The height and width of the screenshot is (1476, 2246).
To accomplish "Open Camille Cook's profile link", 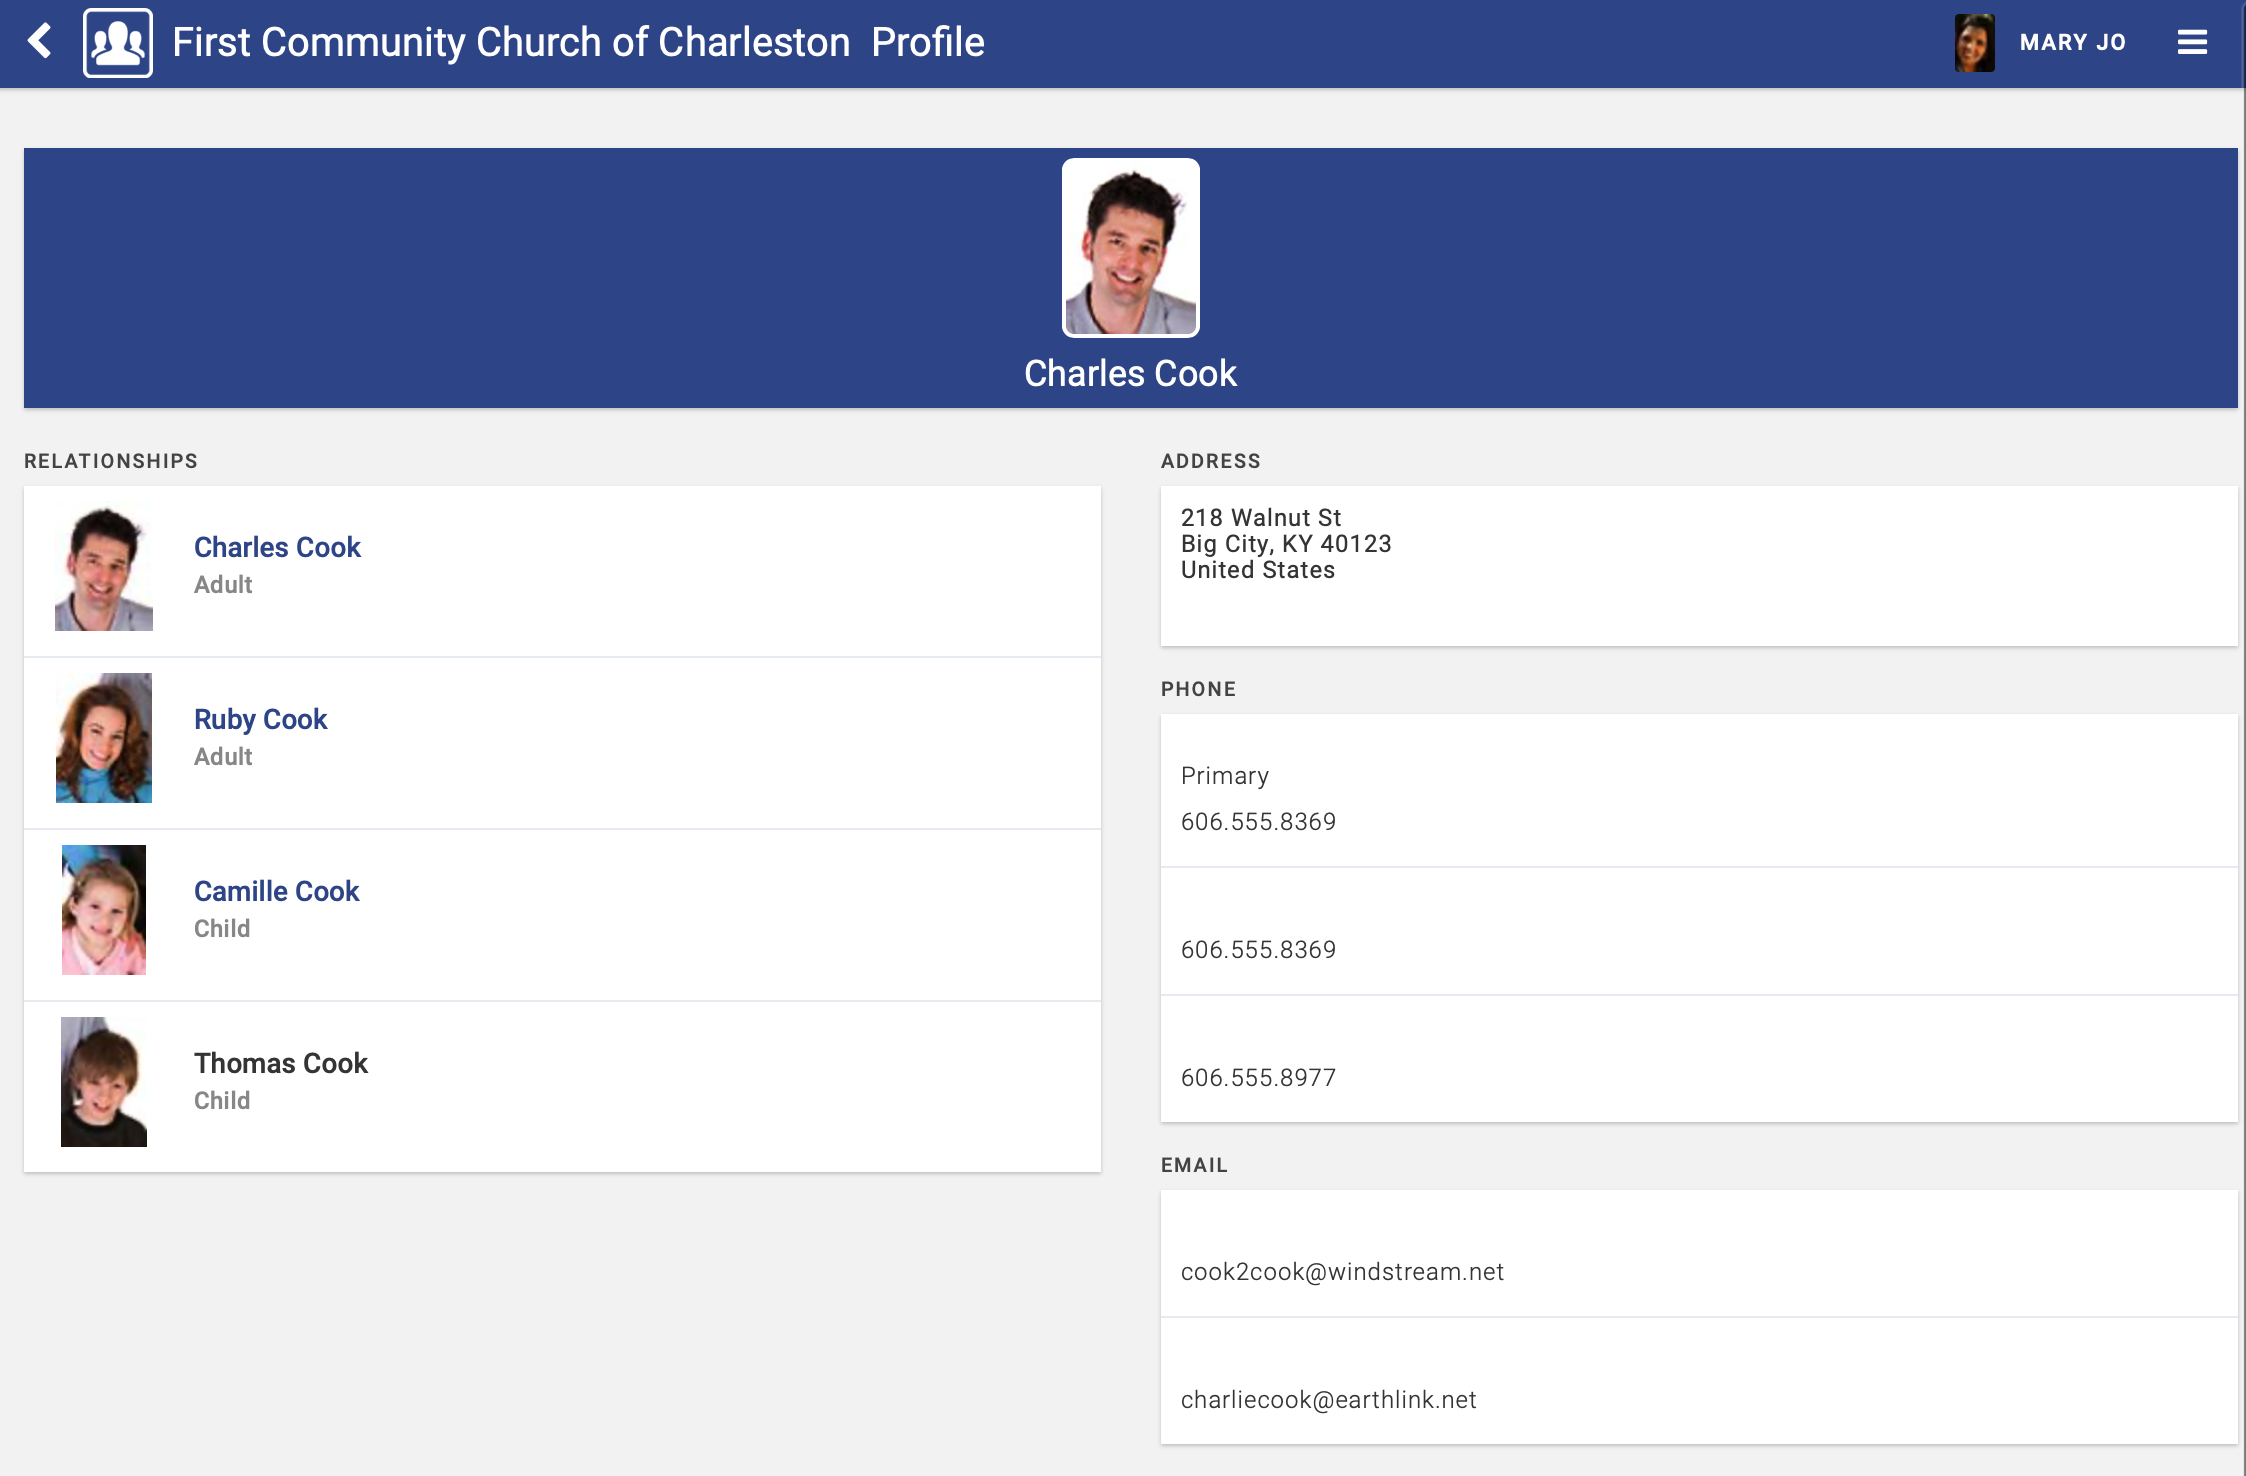I will (x=276, y=891).
